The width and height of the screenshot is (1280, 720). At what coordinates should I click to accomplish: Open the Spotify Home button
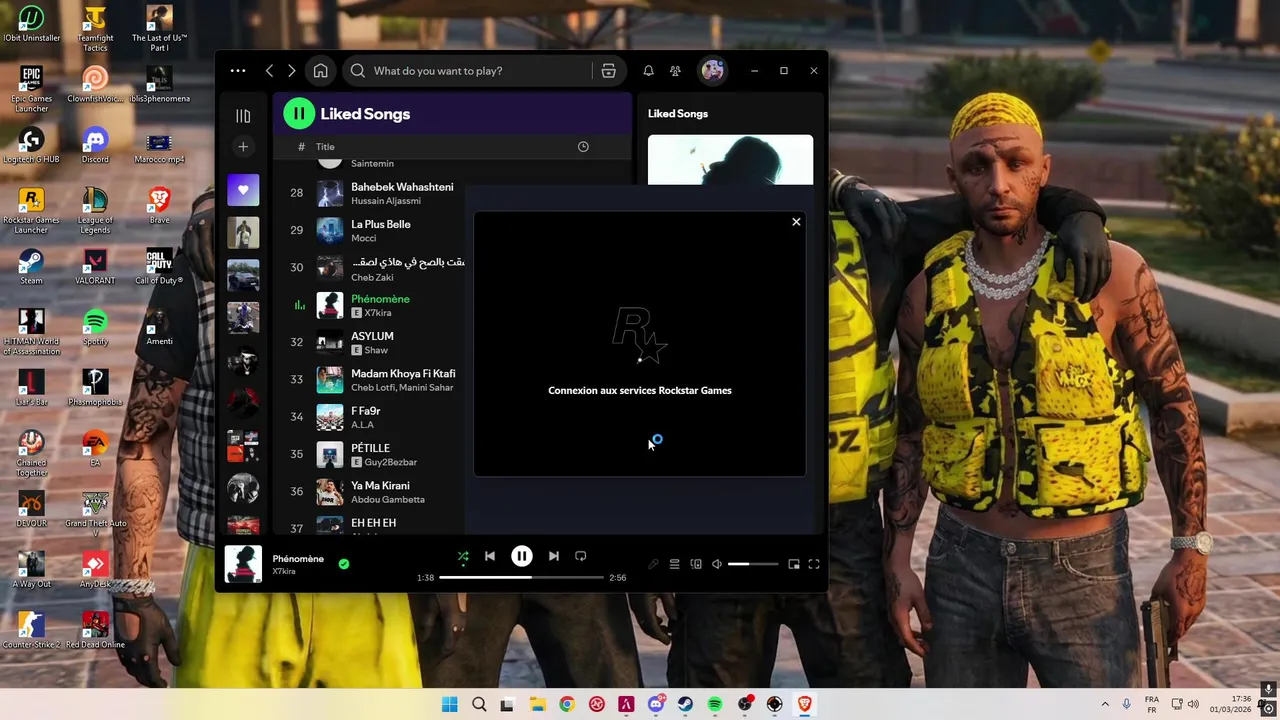click(320, 71)
